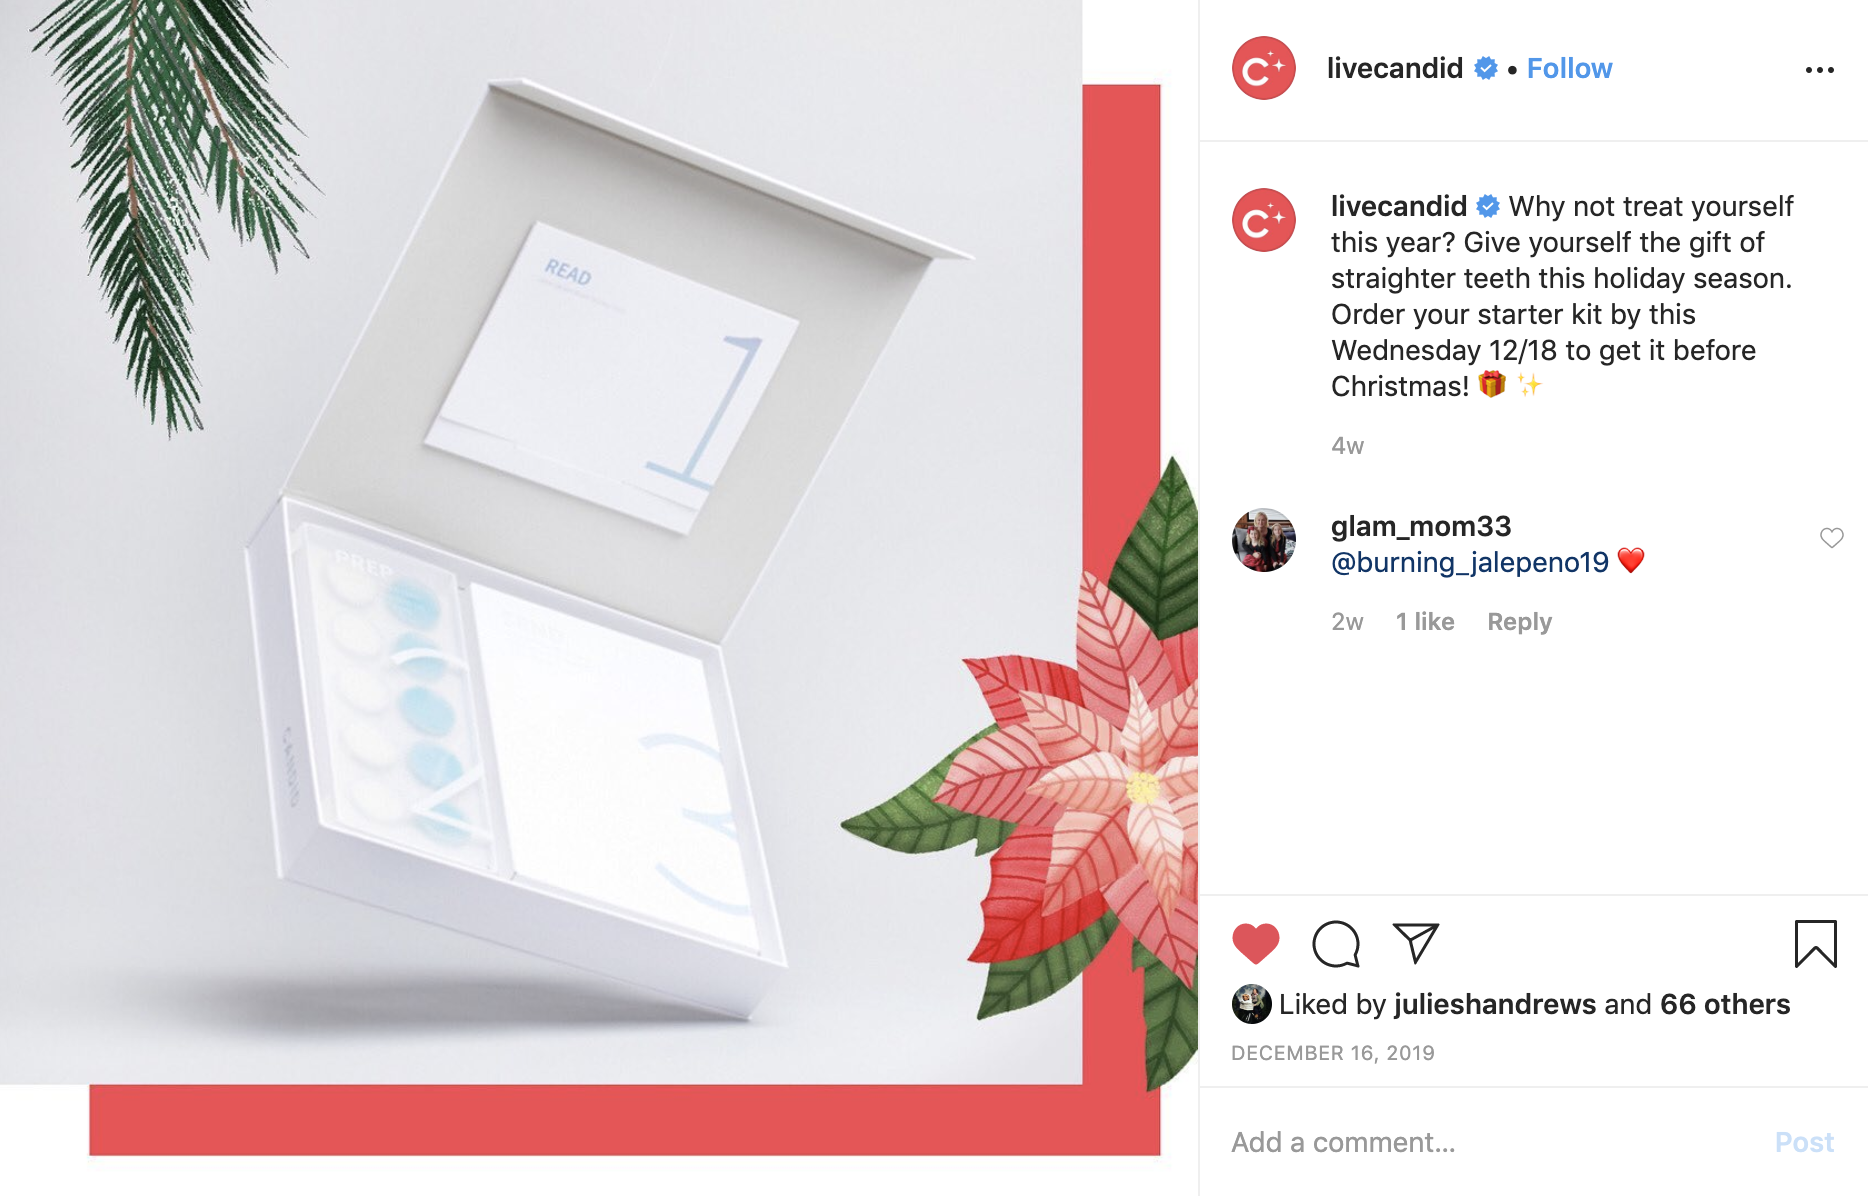The width and height of the screenshot is (1868, 1196).
Task: Follow the livecandid account
Action: point(1569,68)
